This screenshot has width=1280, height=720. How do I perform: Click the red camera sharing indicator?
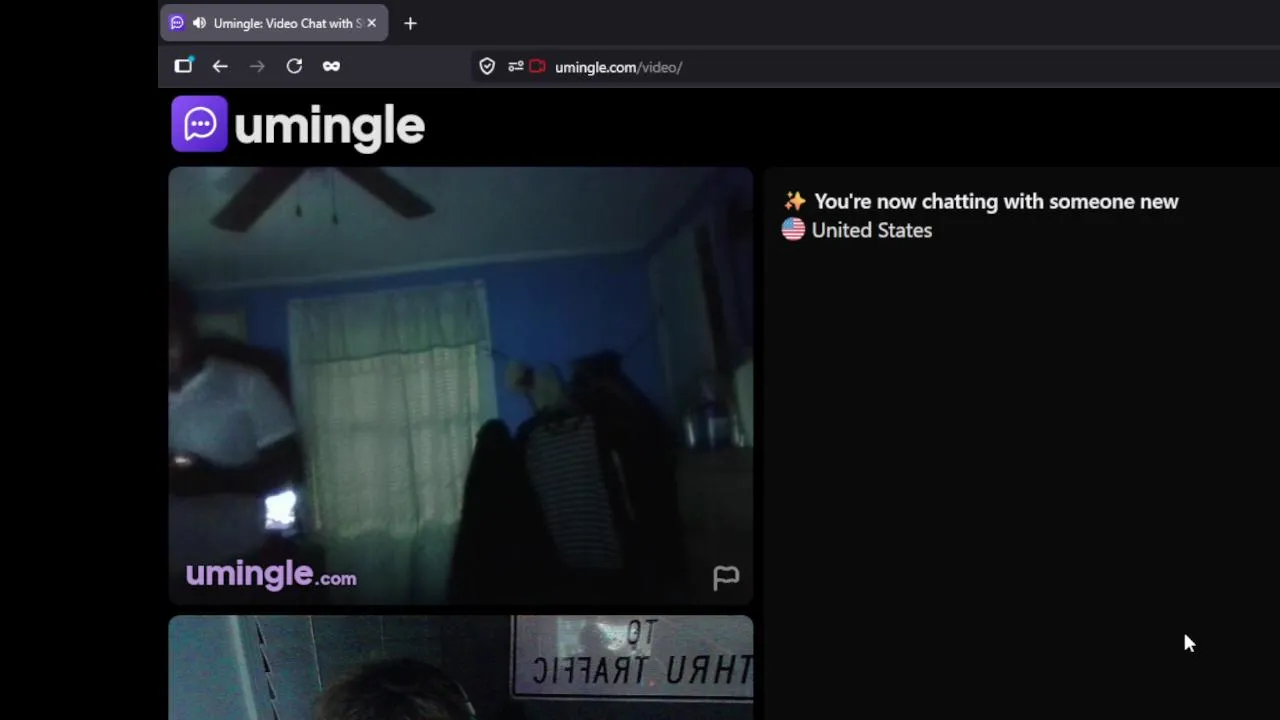(x=537, y=67)
